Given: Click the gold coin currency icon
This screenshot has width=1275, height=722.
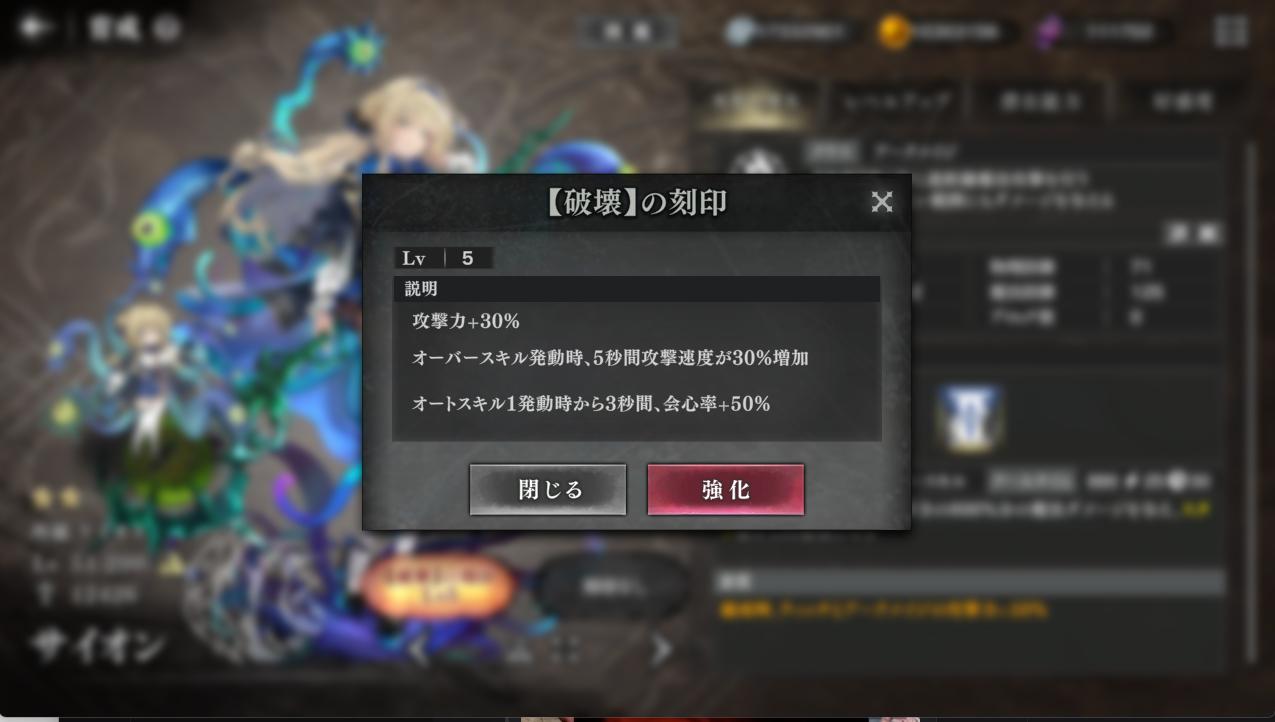Looking at the screenshot, I should point(893,32).
